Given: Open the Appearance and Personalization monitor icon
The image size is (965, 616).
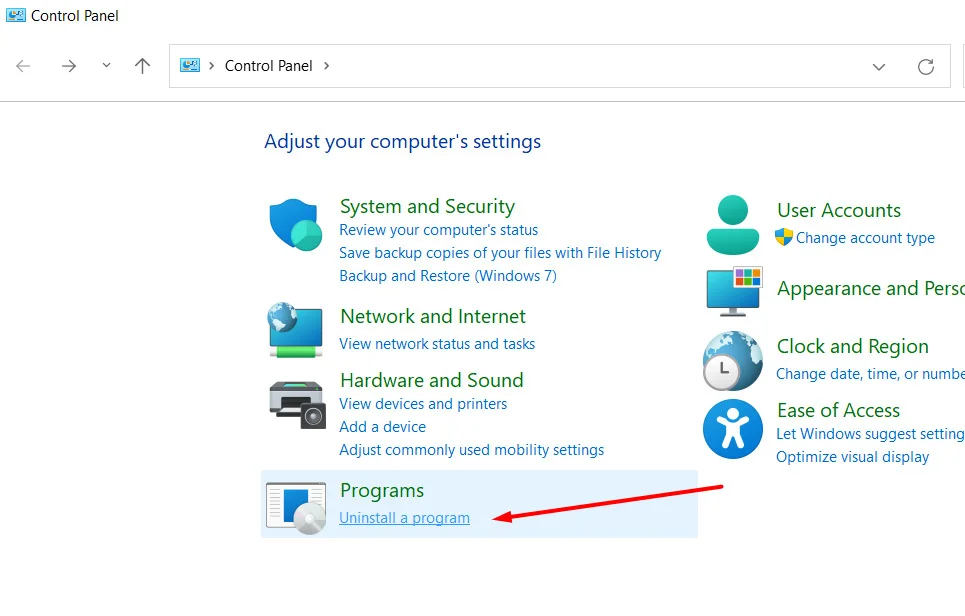Looking at the screenshot, I should (734, 292).
